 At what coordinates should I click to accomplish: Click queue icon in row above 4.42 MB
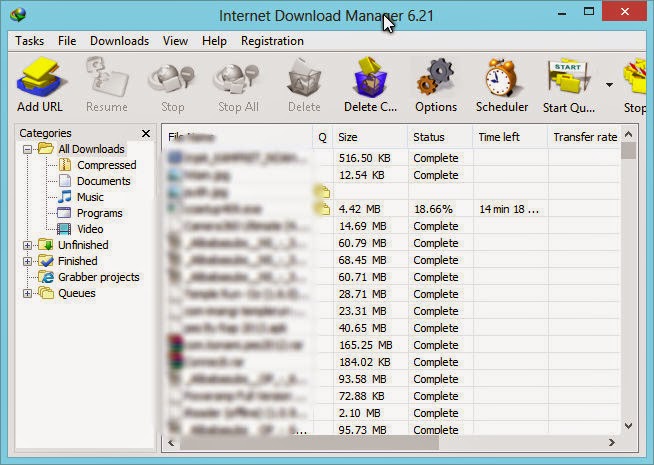(323, 191)
